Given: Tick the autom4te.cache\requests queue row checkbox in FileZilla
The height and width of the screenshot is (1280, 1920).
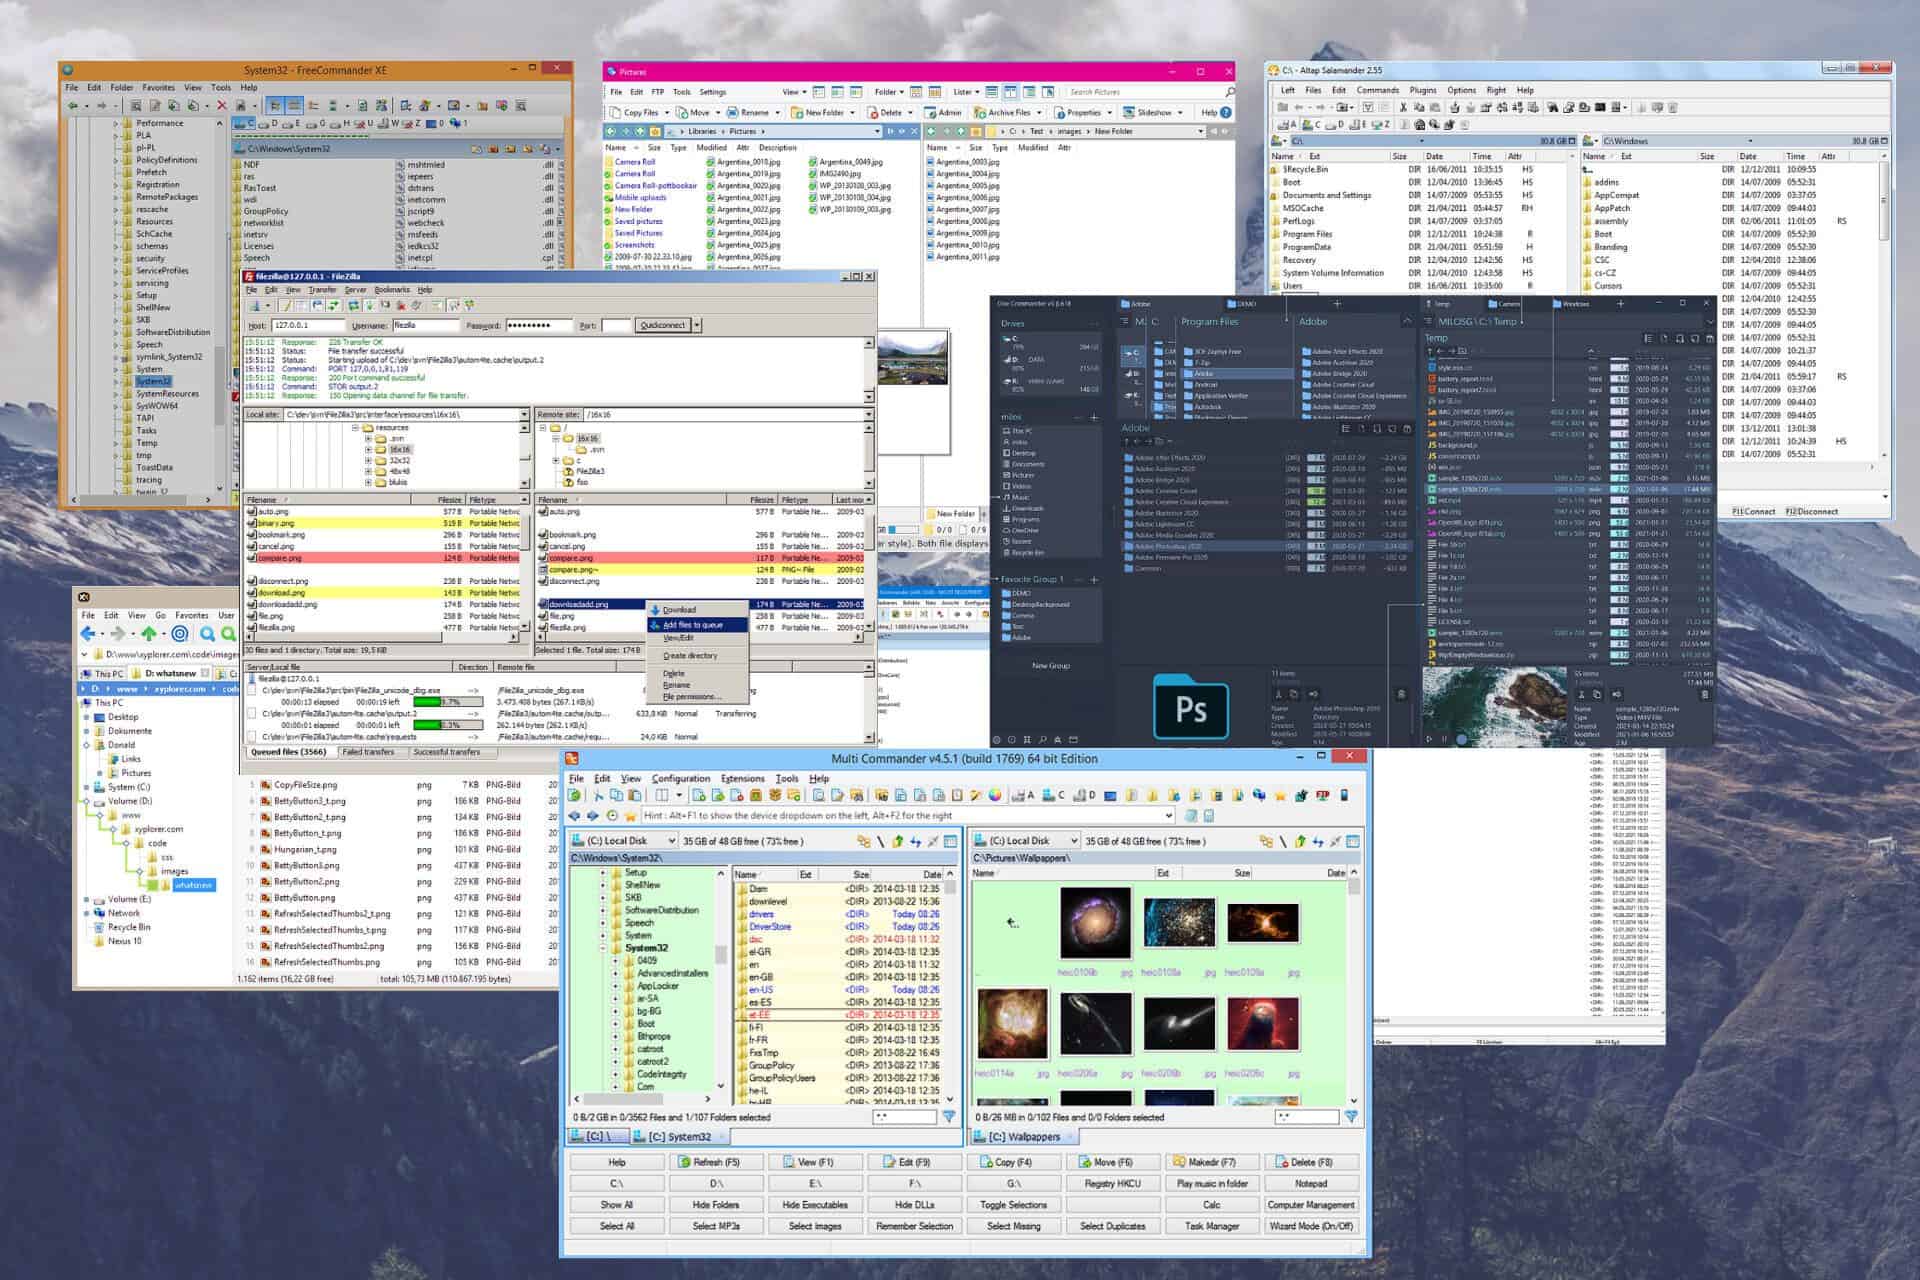Looking at the screenshot, I should [251, 737].
